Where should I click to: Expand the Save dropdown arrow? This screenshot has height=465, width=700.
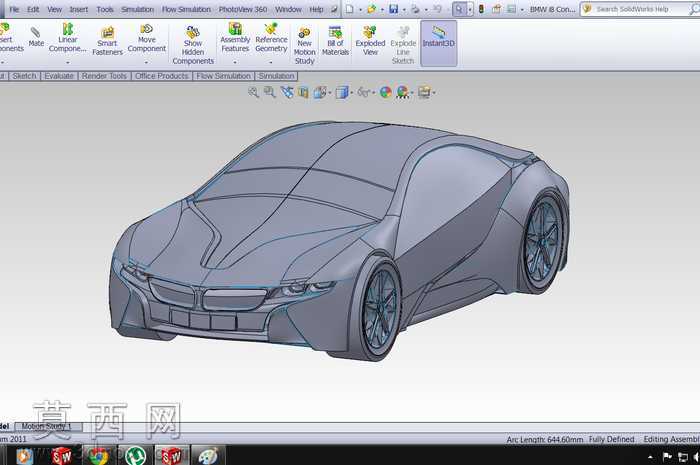404,9
